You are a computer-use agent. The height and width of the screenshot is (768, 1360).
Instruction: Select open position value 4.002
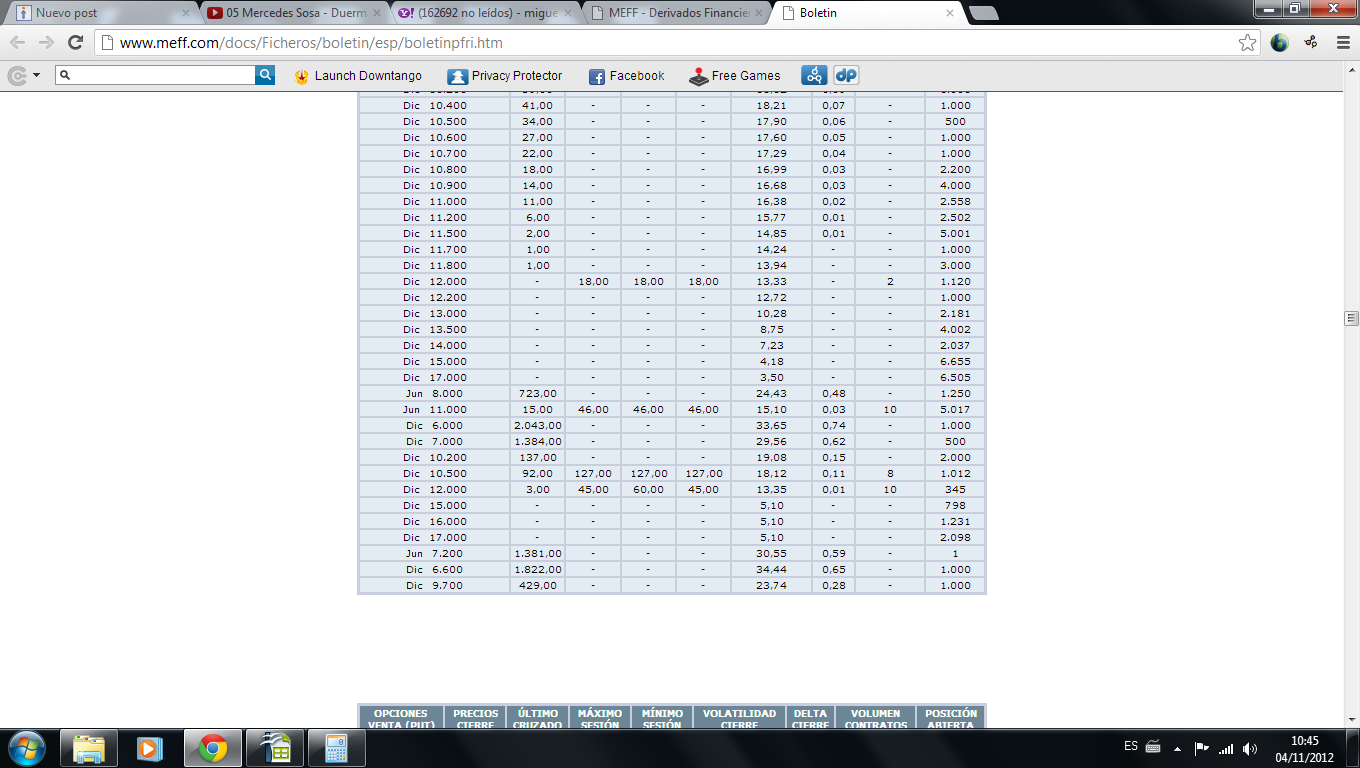point(955,329)
